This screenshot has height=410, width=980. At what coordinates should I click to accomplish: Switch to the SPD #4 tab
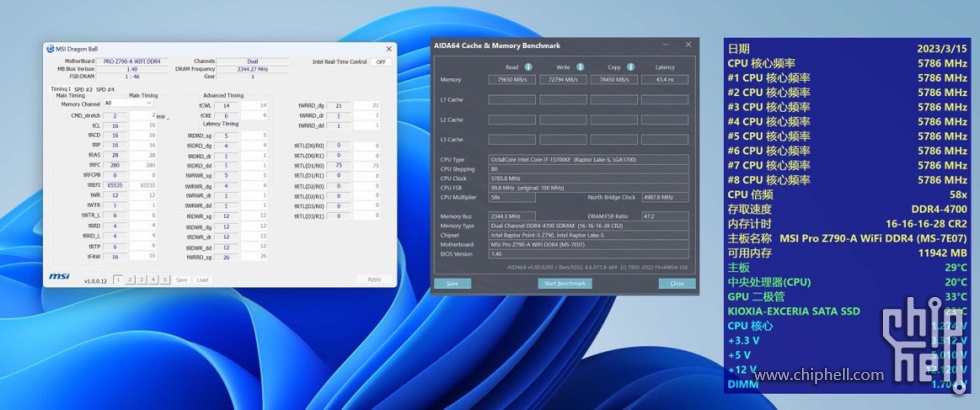click(x=106, y=89)
